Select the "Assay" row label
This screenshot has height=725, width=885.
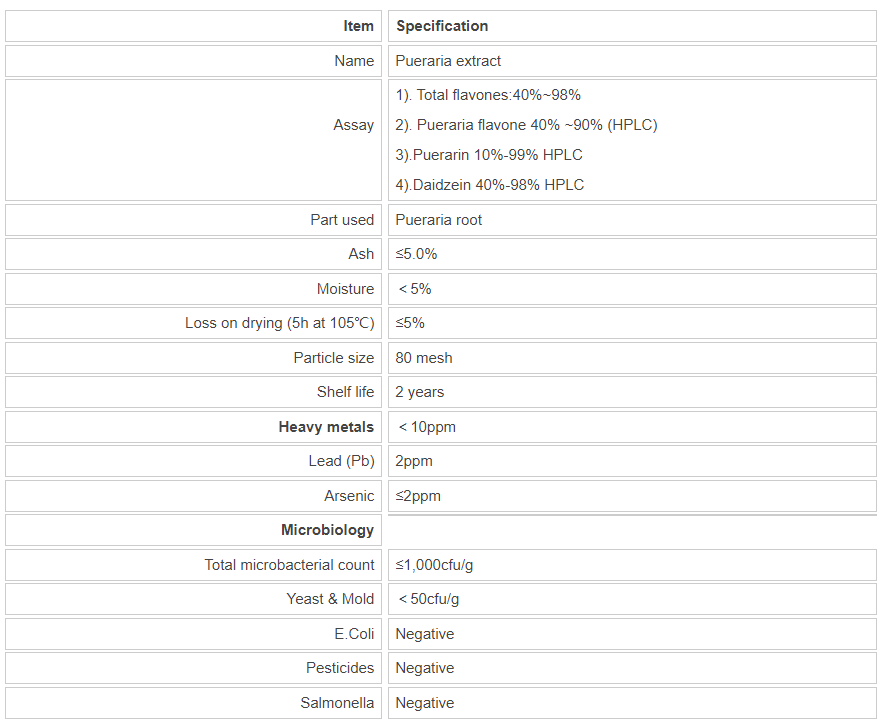click(x=353, y=125)
